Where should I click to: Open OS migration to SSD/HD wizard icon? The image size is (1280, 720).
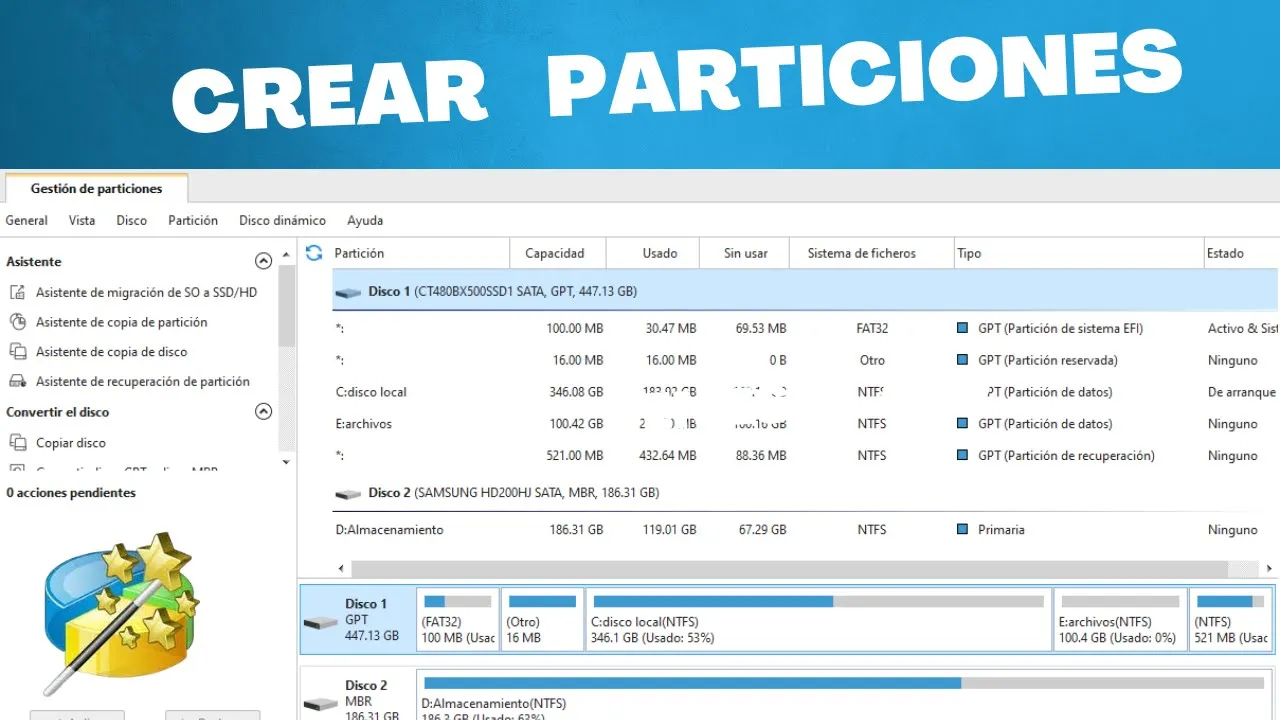(x=17, y=292)
